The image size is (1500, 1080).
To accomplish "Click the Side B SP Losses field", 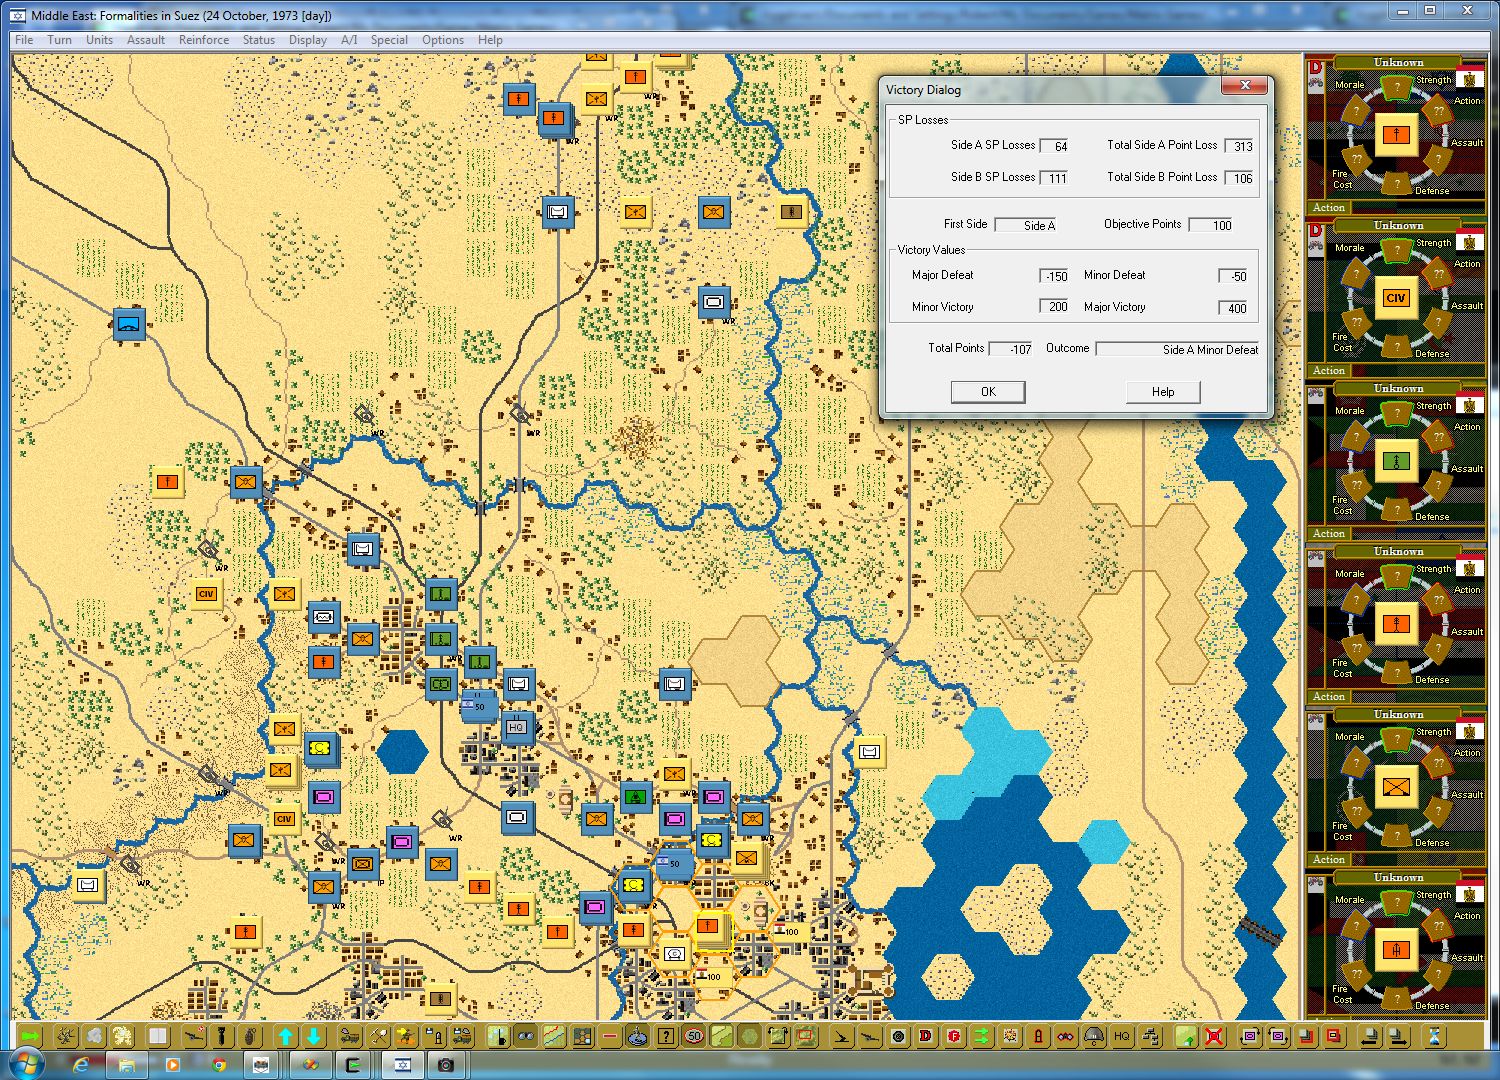I will [1054, 178].
